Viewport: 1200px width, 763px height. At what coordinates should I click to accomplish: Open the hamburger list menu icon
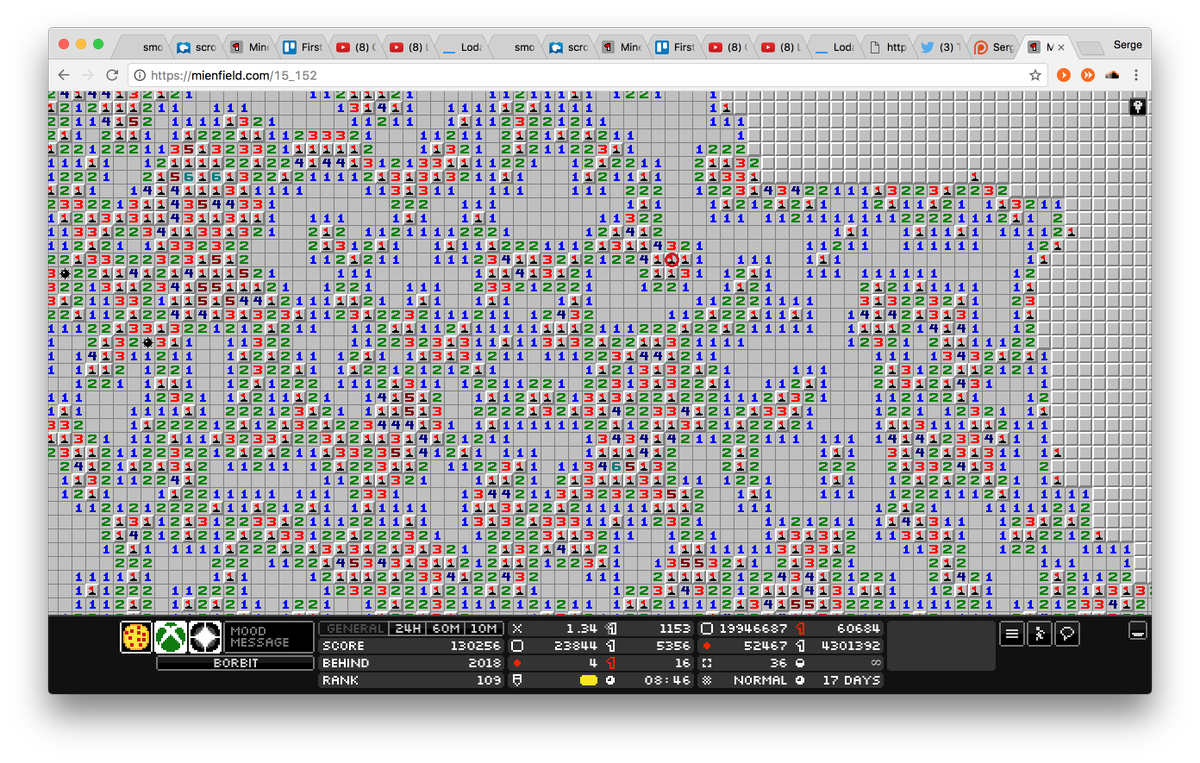click(1012, 633)
